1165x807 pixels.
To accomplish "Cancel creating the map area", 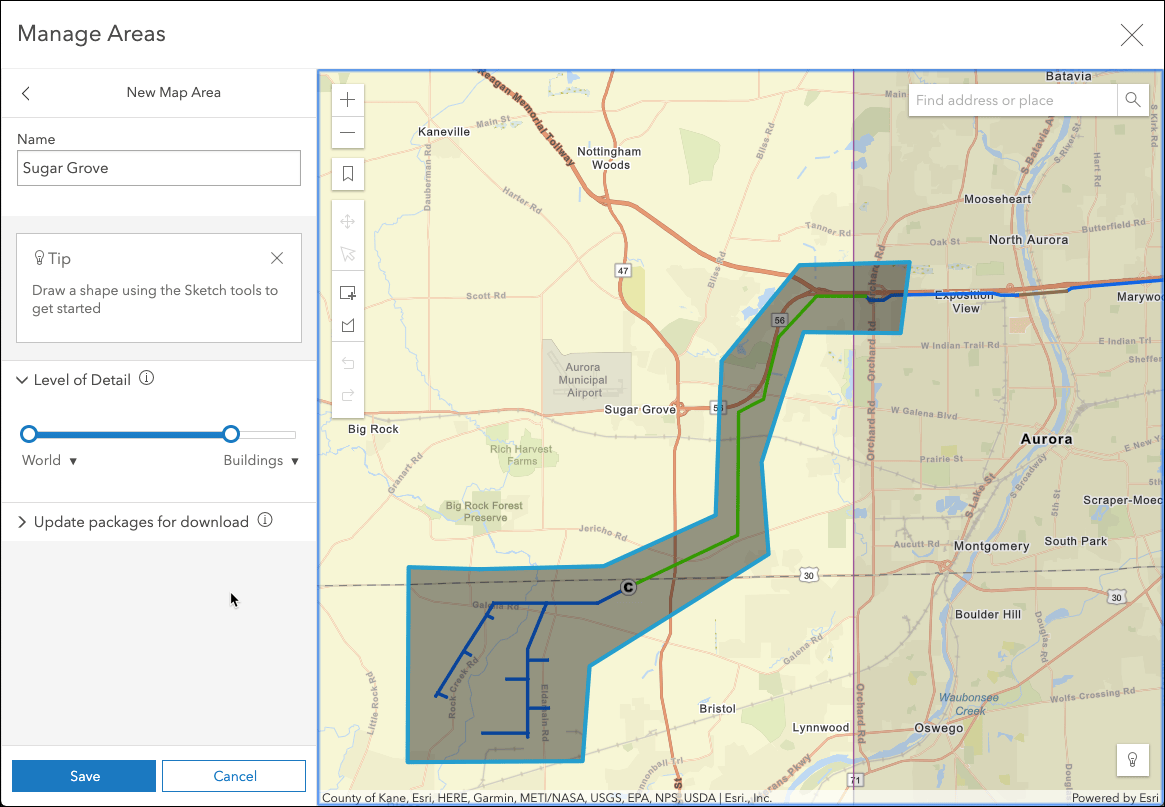I will (x=233, y=775).
